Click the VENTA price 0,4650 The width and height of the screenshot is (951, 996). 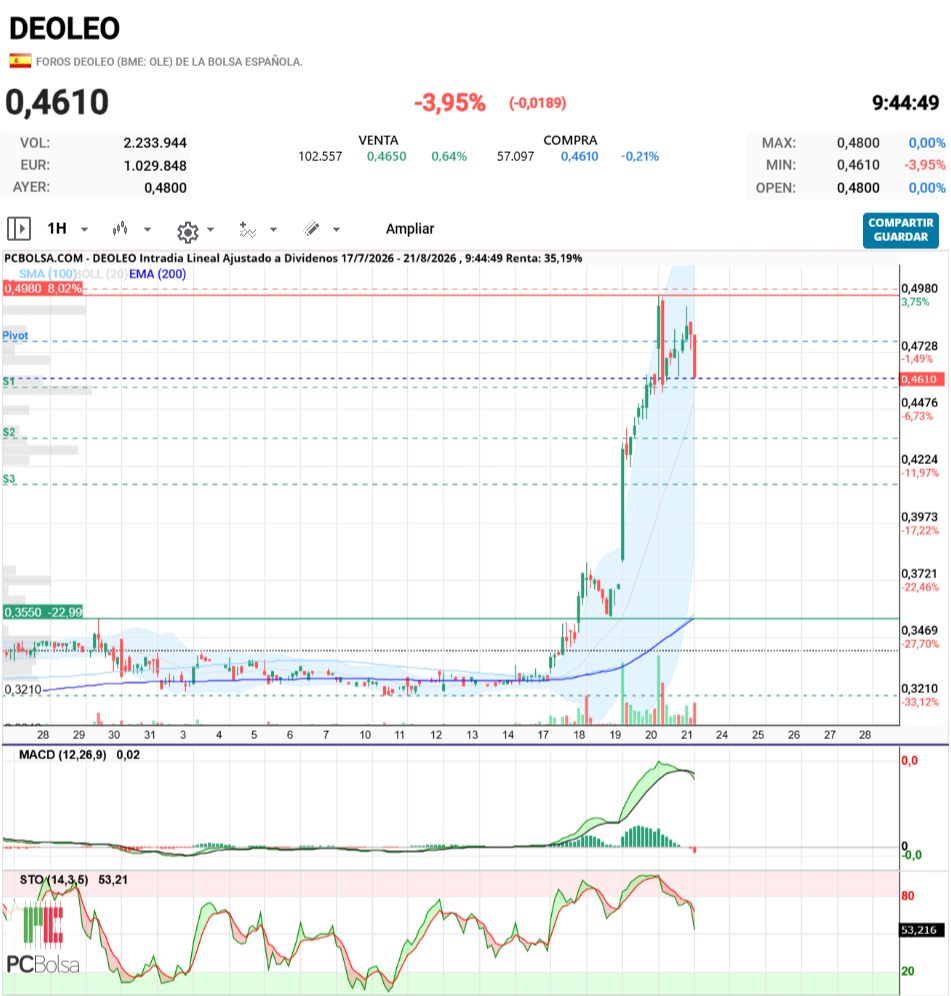tap(386, 156)
